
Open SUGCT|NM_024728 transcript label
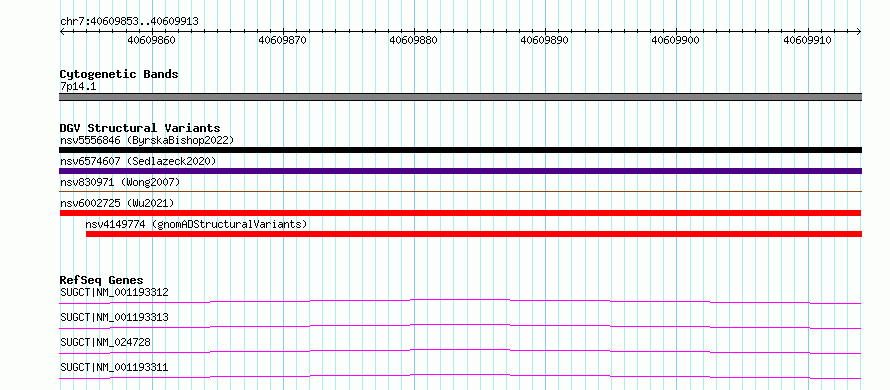106,342
